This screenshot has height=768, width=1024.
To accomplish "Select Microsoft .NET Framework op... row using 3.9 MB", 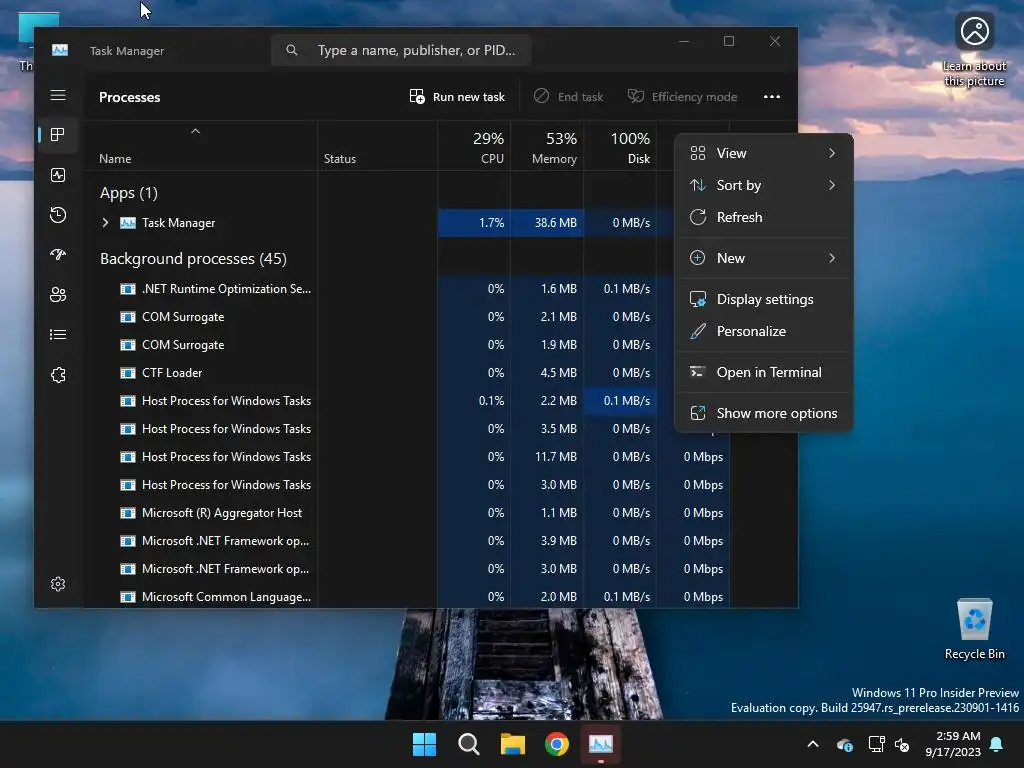I will click(x=406, y=541).
